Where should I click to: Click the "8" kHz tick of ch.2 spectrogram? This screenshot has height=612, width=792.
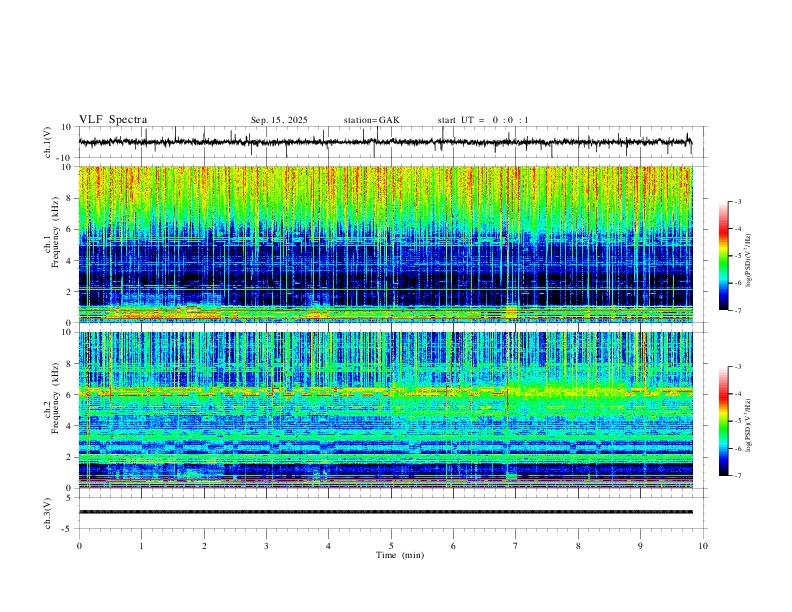[71, 363]
